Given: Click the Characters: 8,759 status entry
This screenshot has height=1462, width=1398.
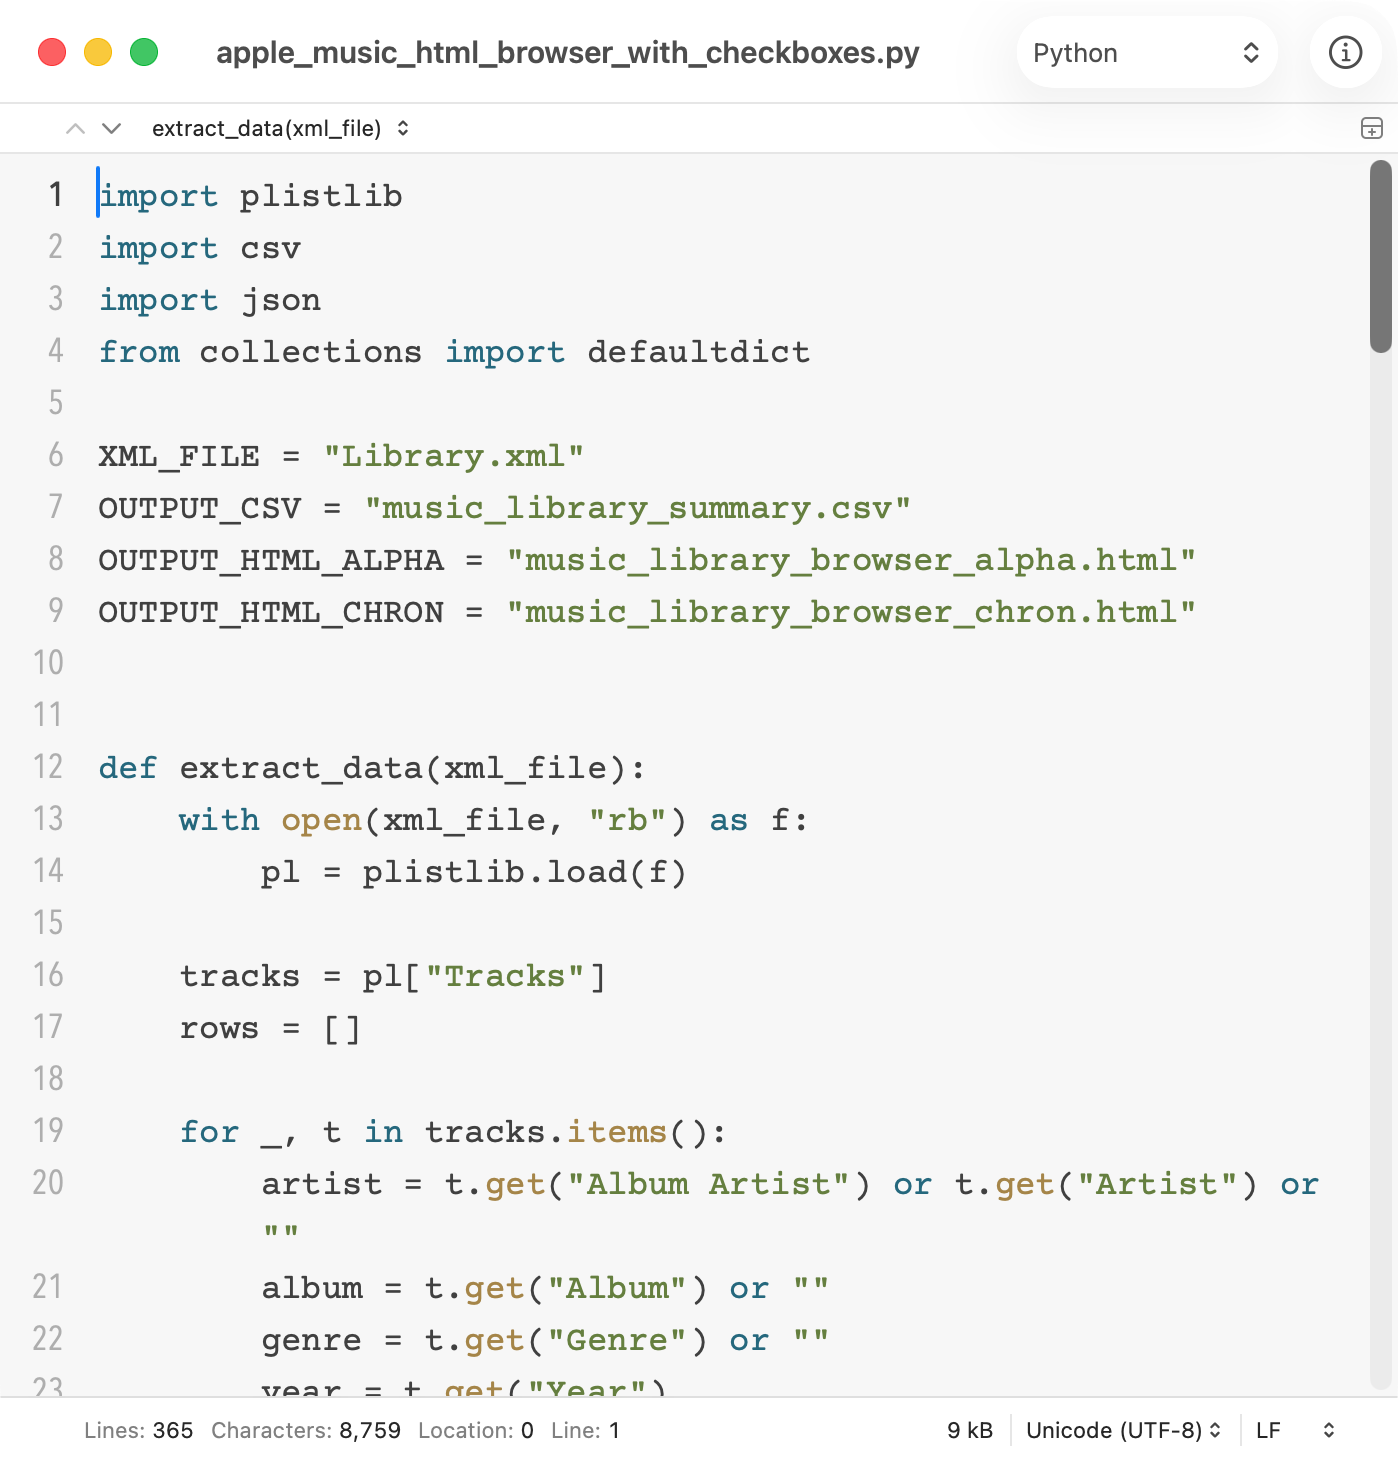Looking at the screenshot, I should point(306,1430).
